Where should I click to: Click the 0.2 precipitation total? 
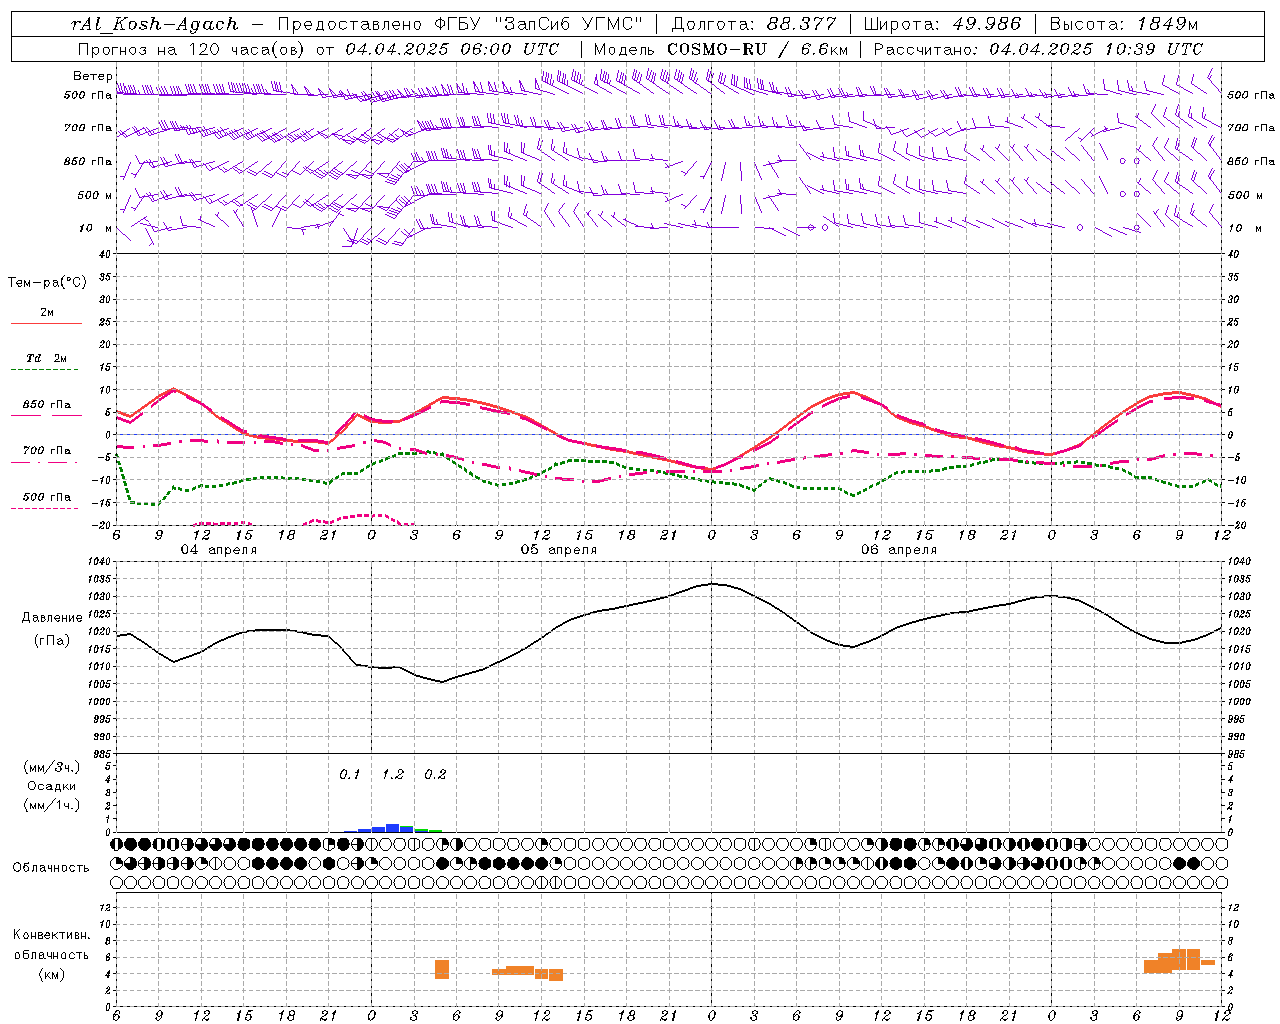point(435,774)
